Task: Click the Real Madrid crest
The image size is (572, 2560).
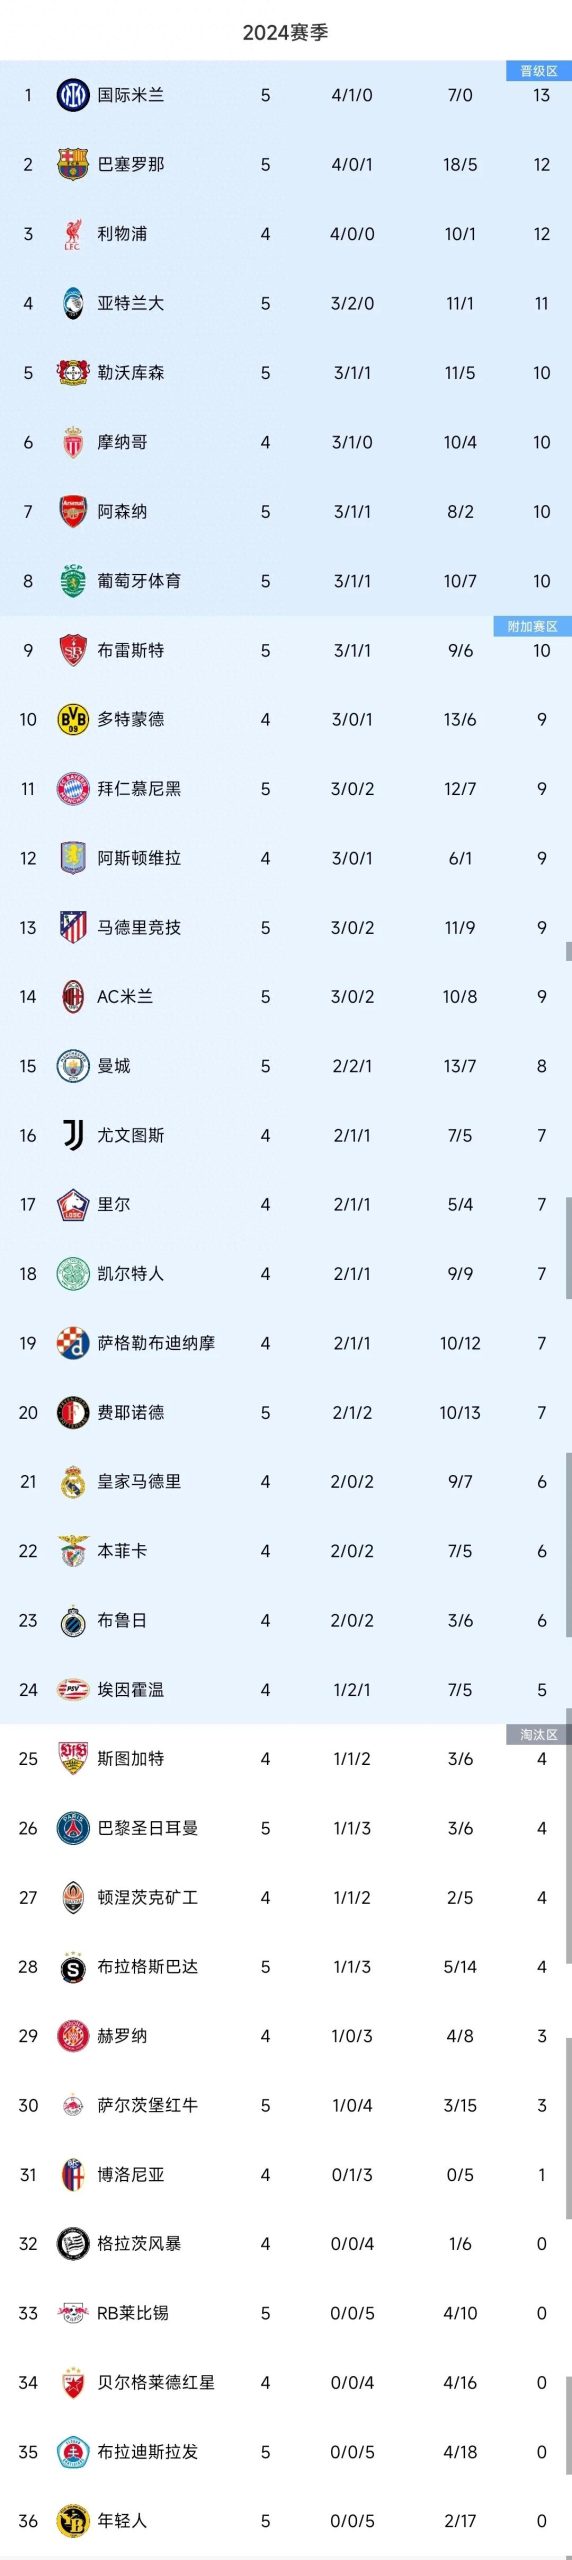Action: click(72, 1482)
